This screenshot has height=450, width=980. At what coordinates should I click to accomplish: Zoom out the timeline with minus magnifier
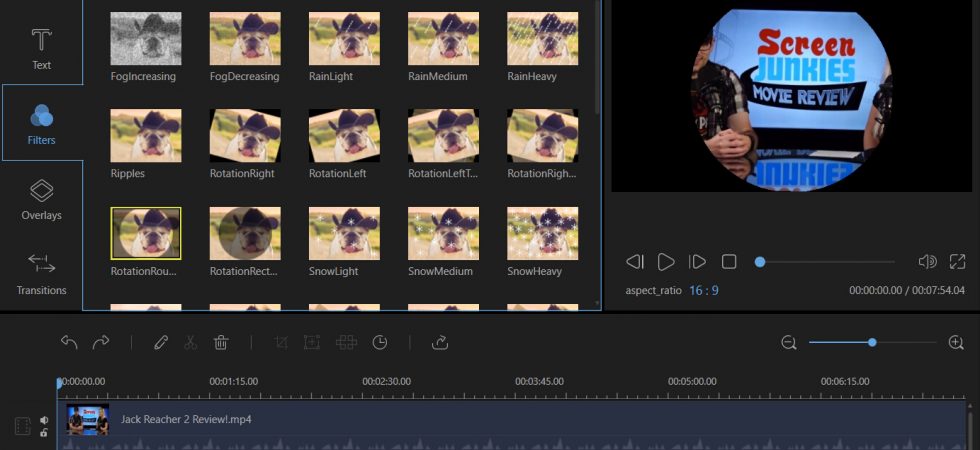coord(789,342)
